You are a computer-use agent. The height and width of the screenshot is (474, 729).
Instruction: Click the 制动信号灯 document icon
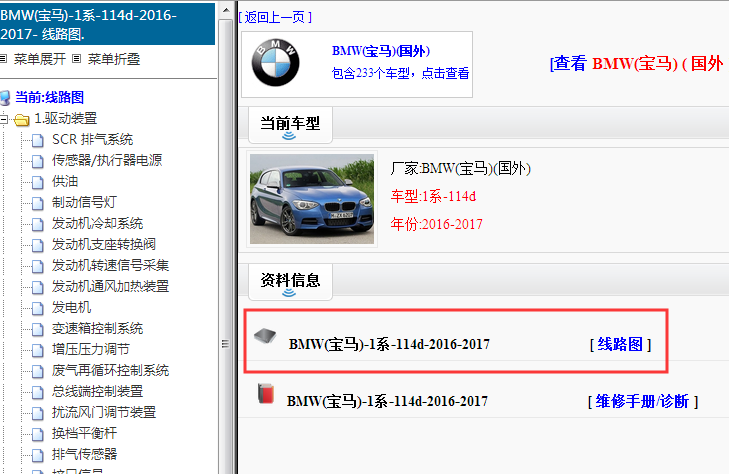click(38, 203)
